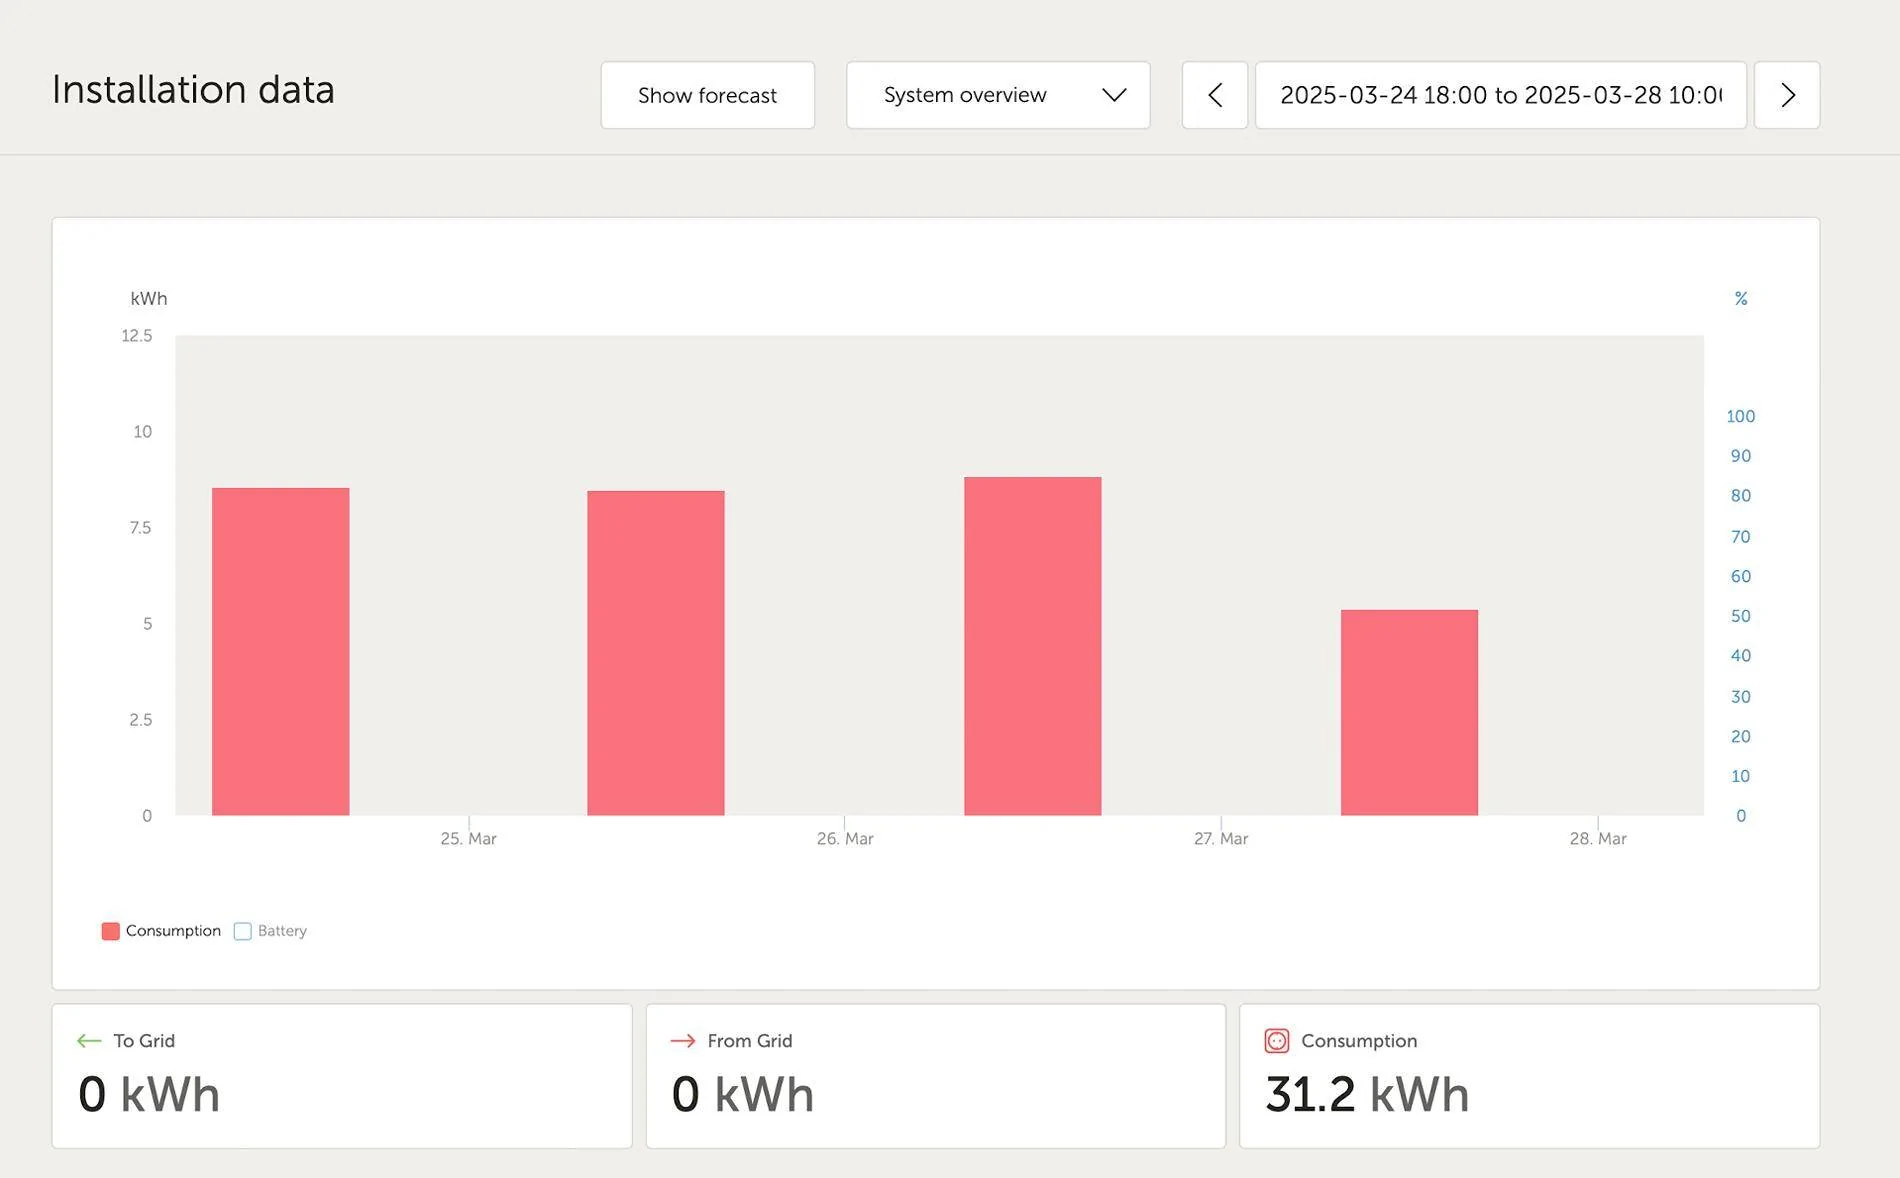
Task: Click the Consumption socket icon
Action: pyautogui.click(x=1277, y=1041)
